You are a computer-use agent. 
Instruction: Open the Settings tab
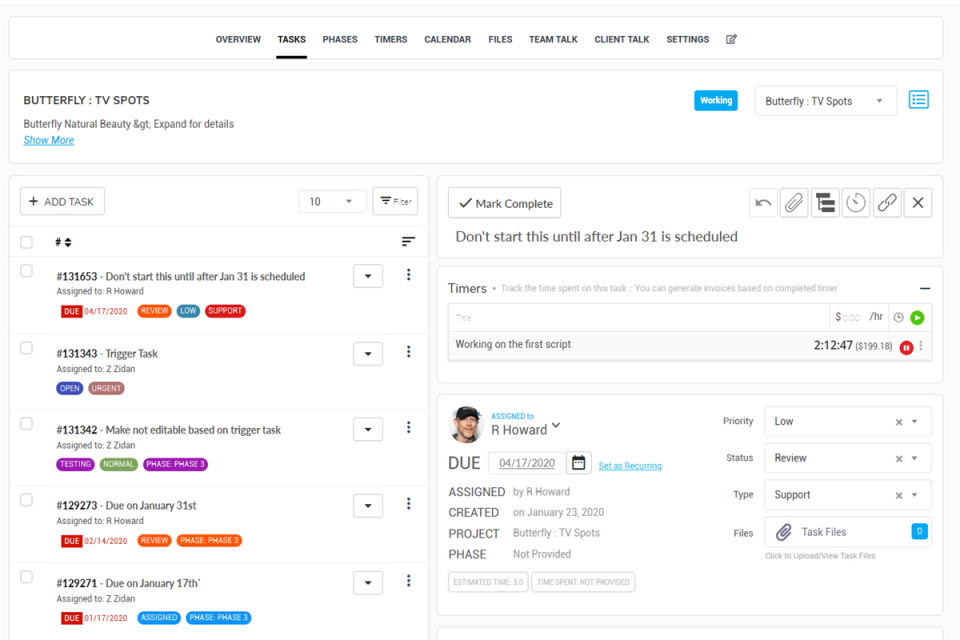[688, 39]
